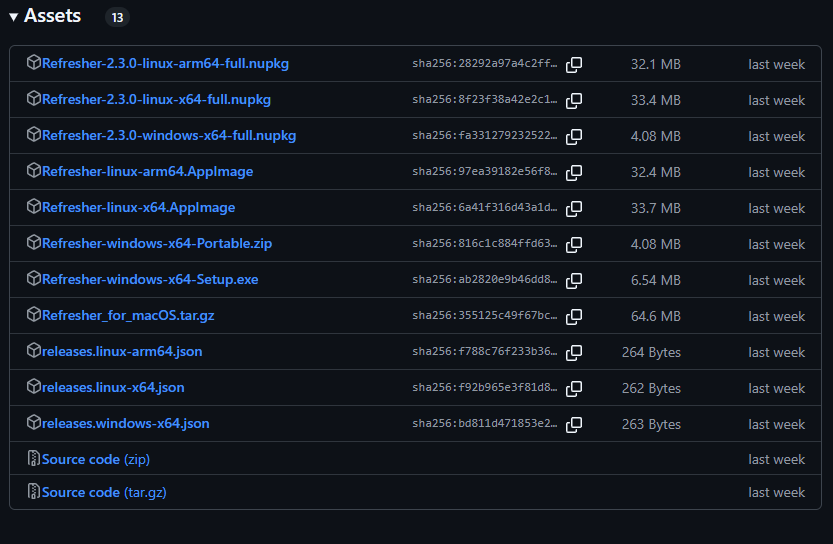Copy SHA256 of Refresher_for_macOS.tar.gz

pyautogui.click(x=574, y=316)
